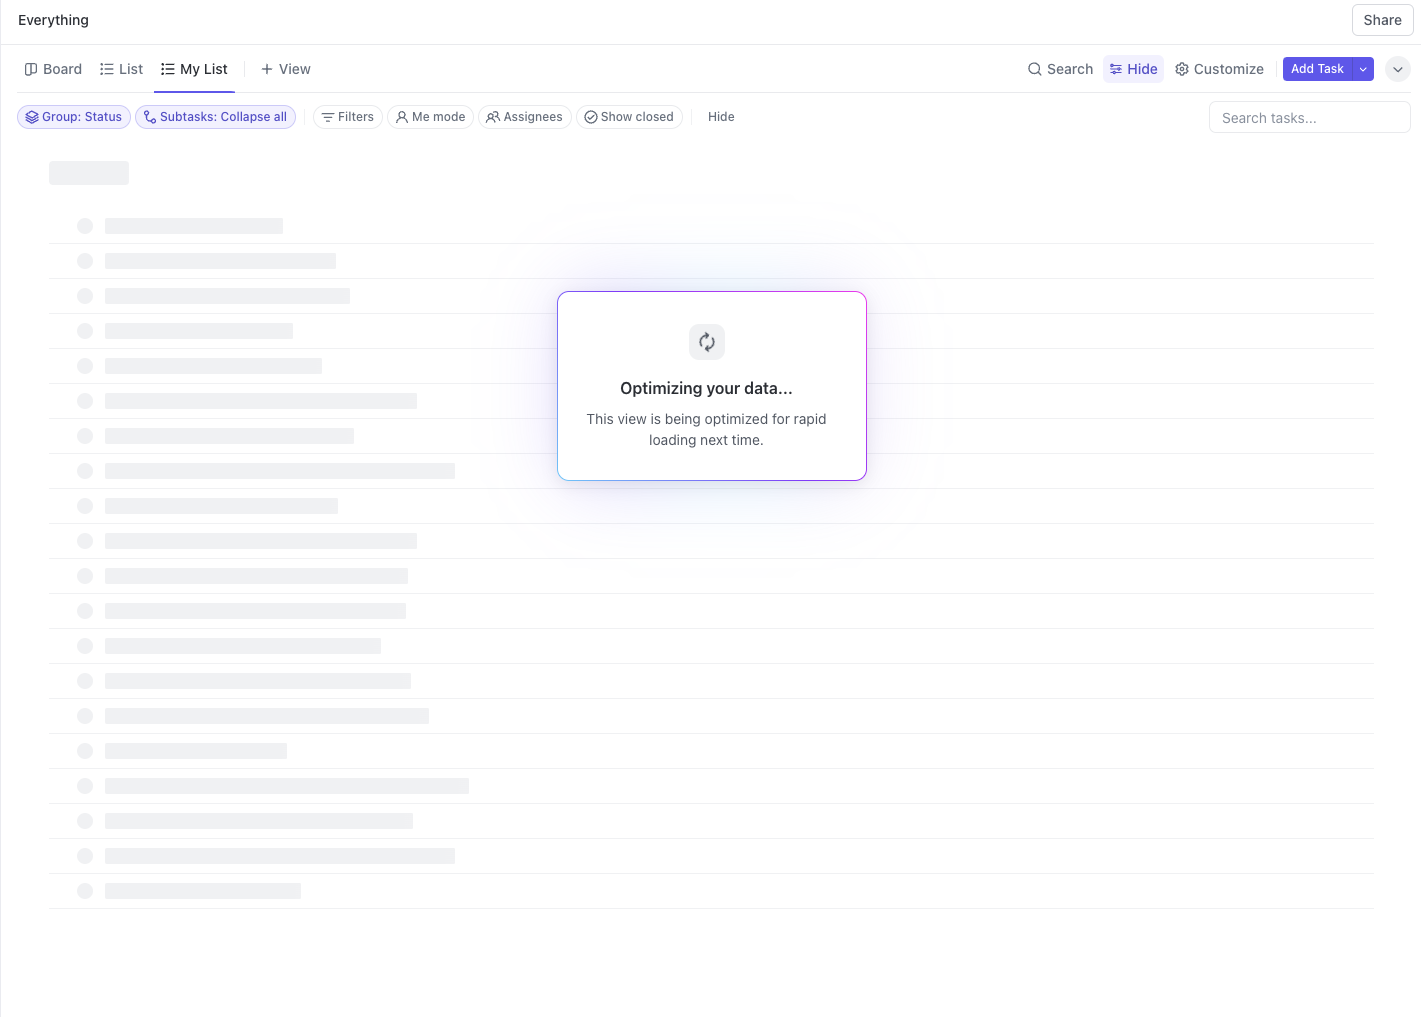This screenshot has height=1017, width=1421.
Task: Add a new view with plus View
Action: pyautogui.click(x=286, y=69)
